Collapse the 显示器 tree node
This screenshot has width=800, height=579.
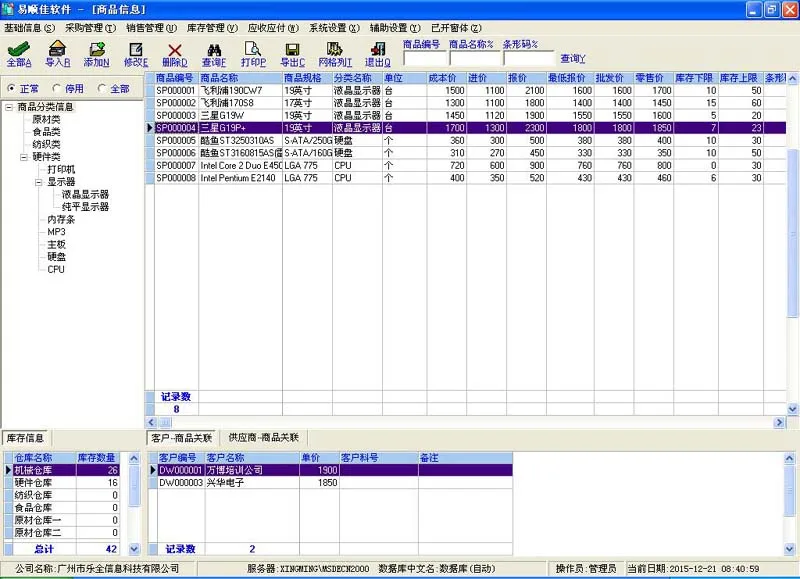click(x=39, y=182)
